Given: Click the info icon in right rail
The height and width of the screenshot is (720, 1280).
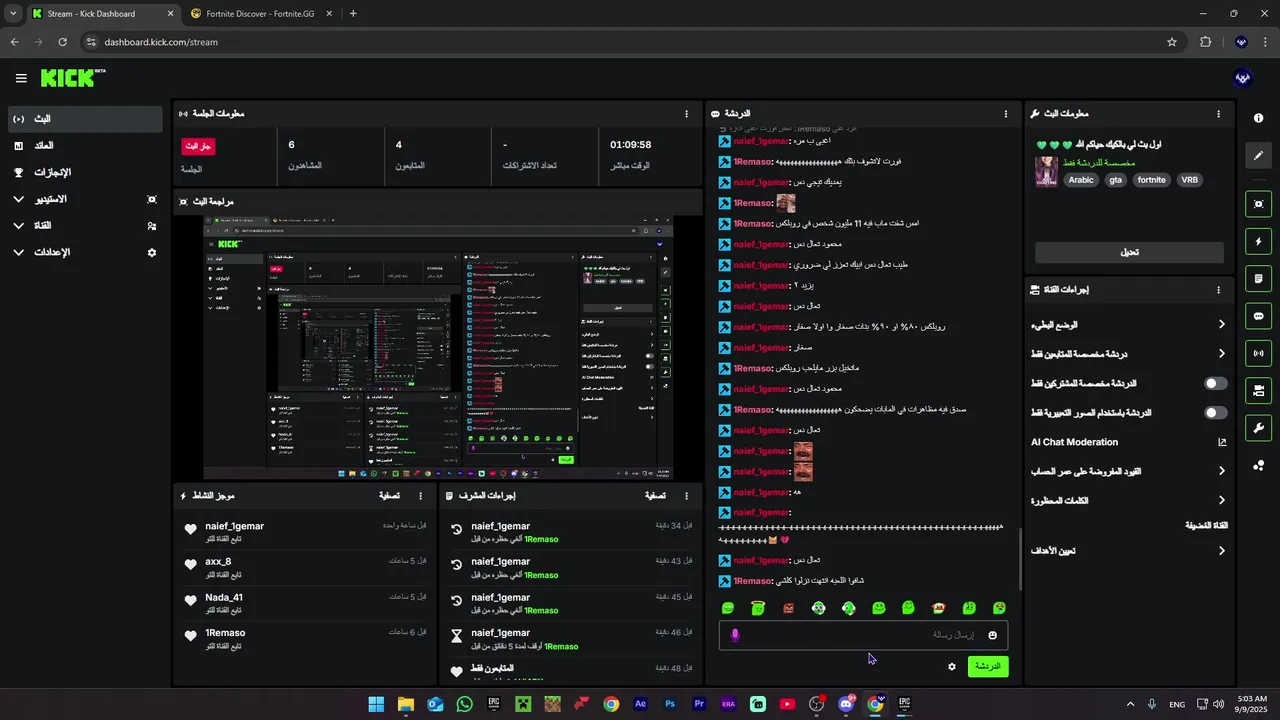Looking at the screenshot, I should pyautogui.click(x=1258, y=118).
